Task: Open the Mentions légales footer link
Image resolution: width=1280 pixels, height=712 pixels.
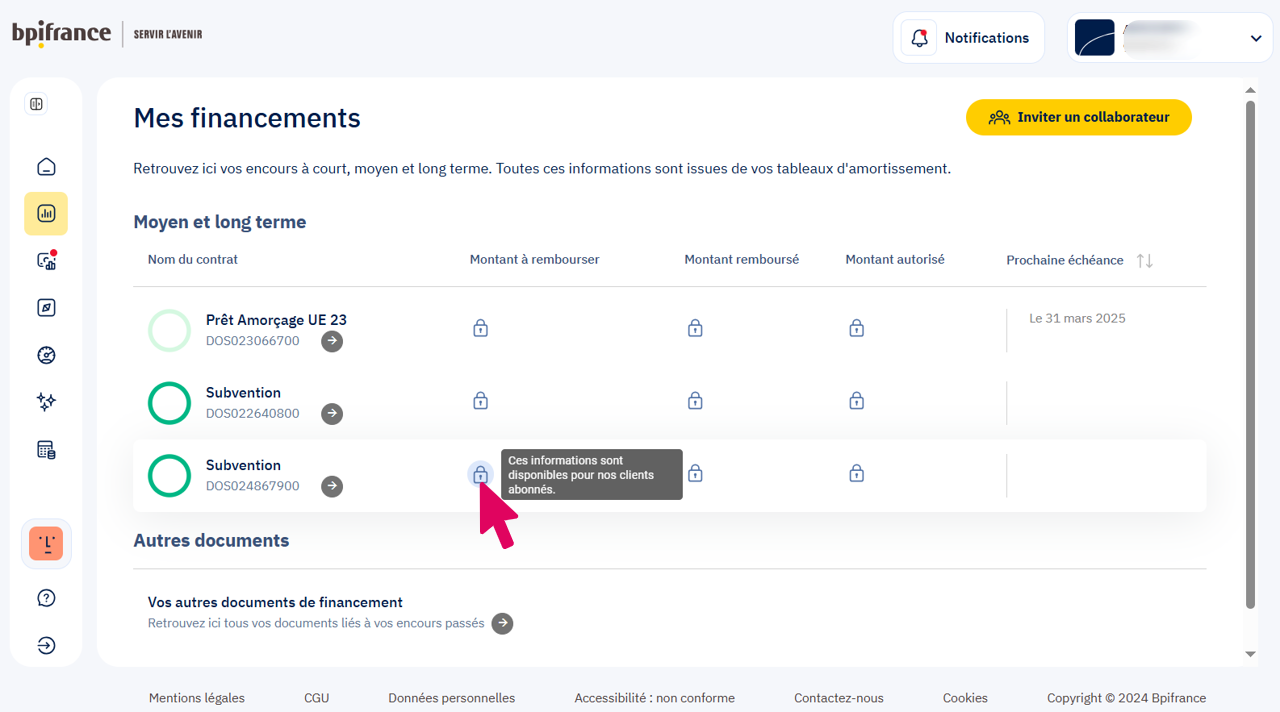Action: coord(197,698)
